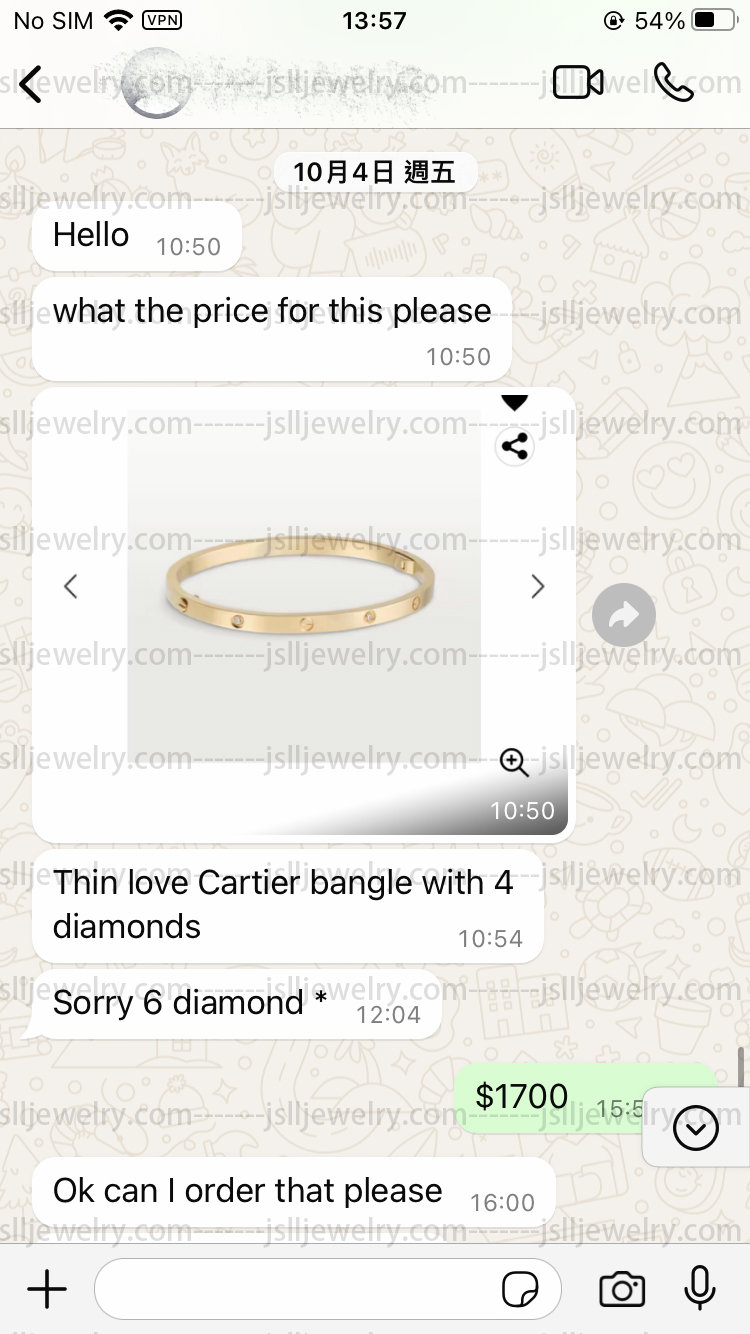Show previous image with left chevron
Image resolution: width=750 pixels, height=1334 pixels.
70,586
